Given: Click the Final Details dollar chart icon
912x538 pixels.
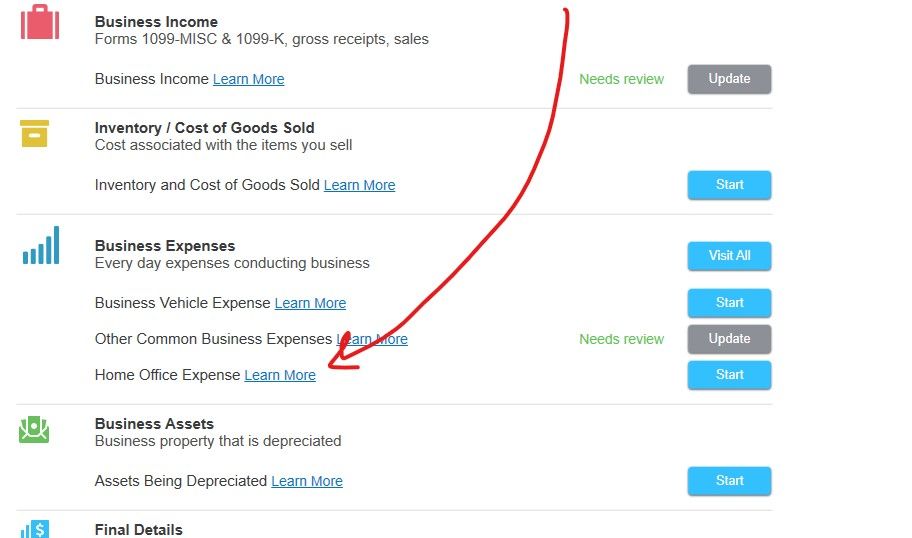Looking at the screenshot, I should click(35, 529).
